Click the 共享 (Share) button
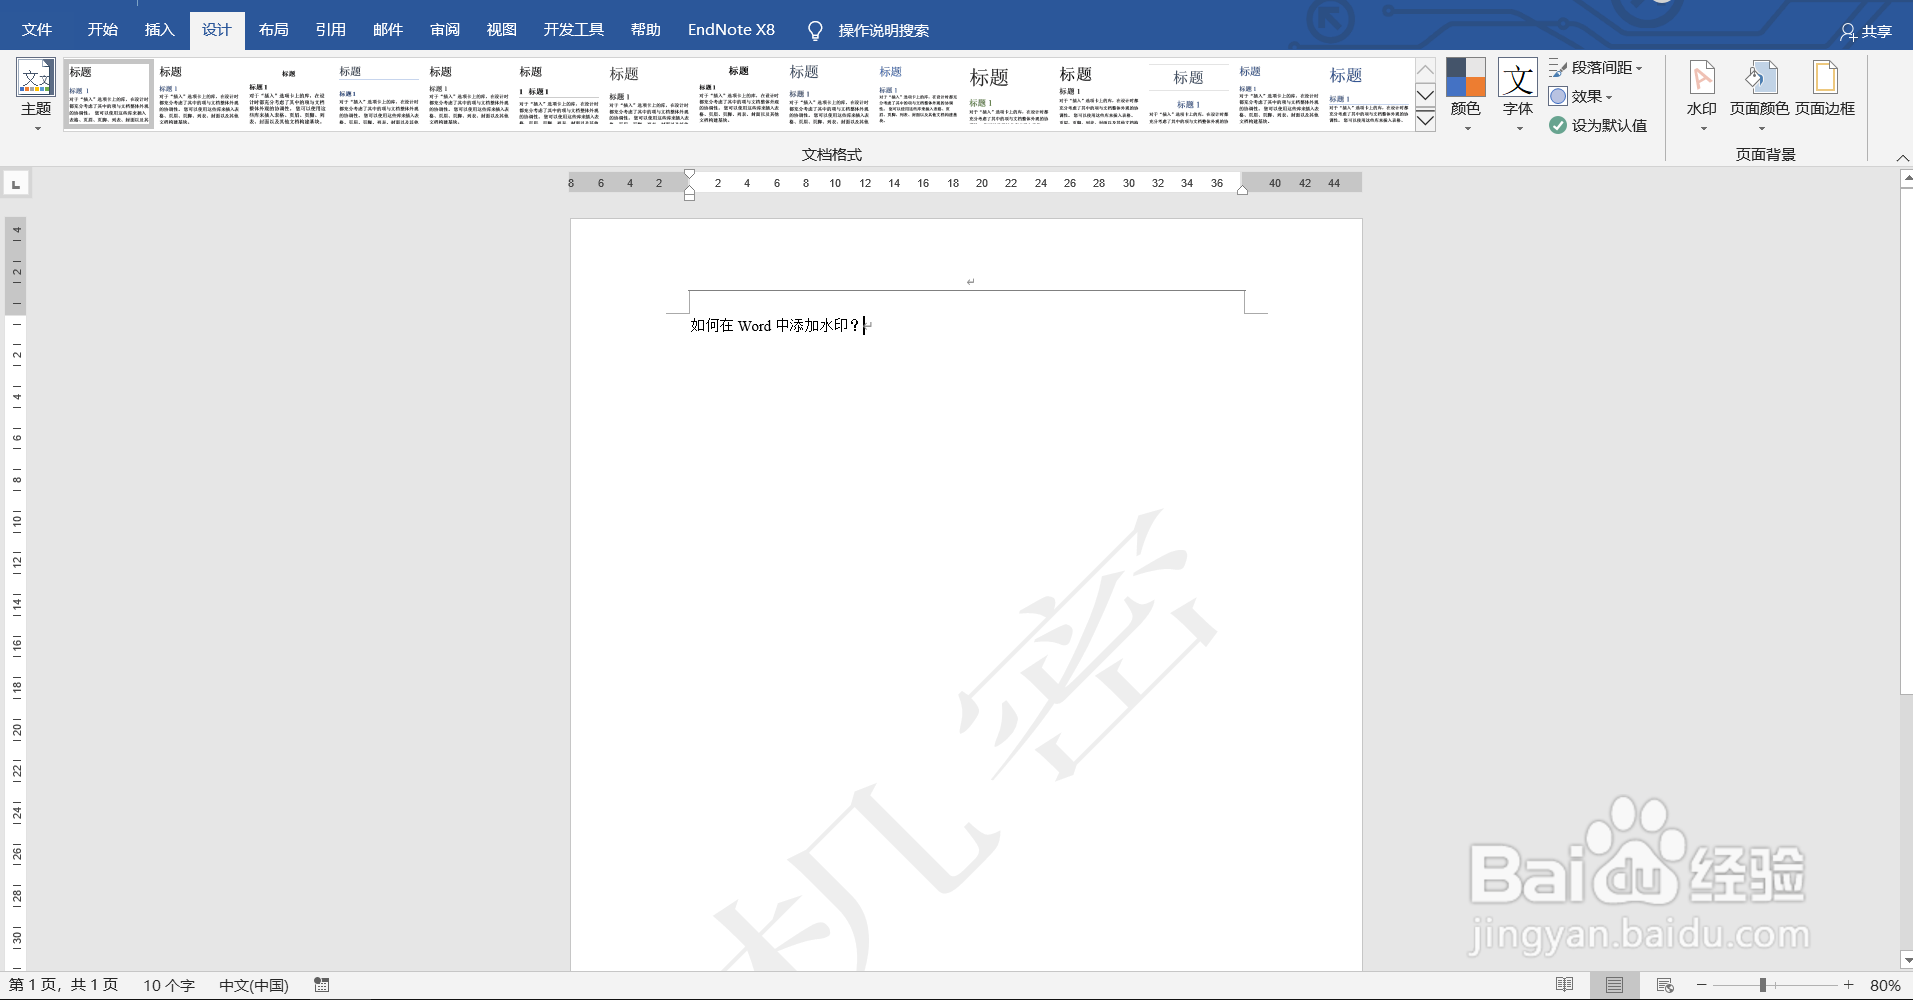The image size is (1913, 1000). coord(1866,32)
